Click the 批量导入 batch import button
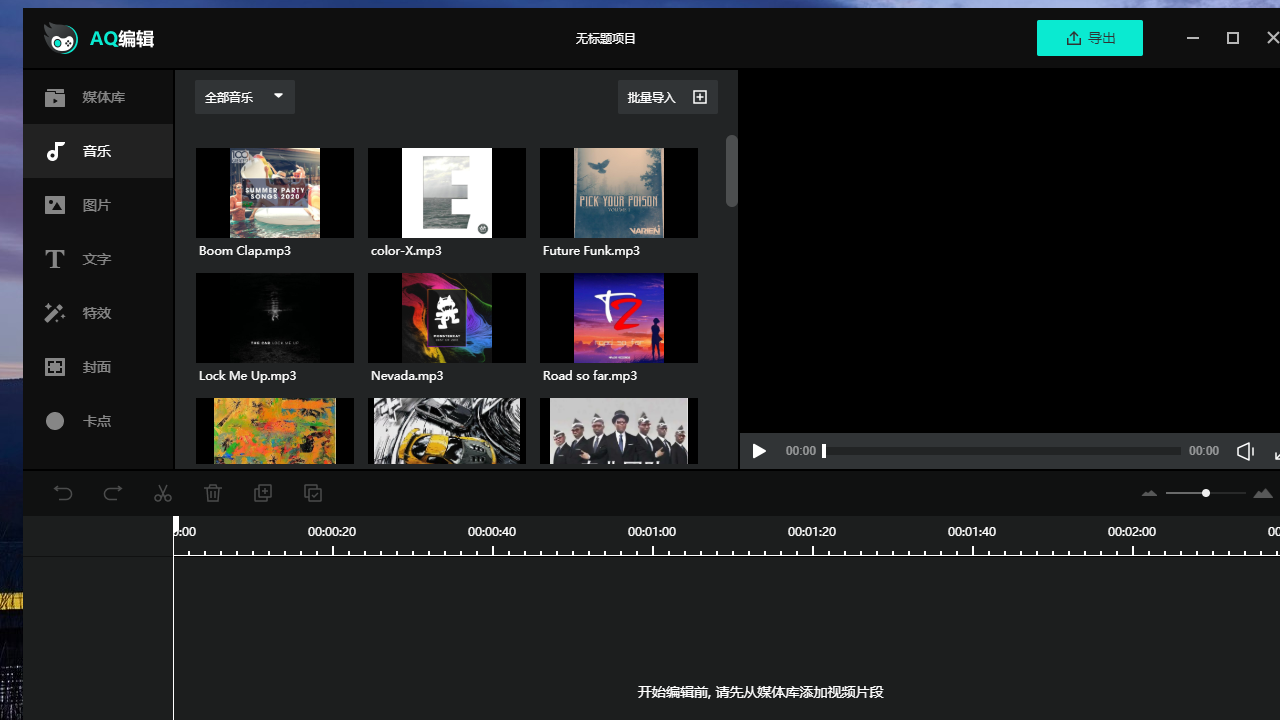Screen dimensions: 1280x720 (667, 97)
